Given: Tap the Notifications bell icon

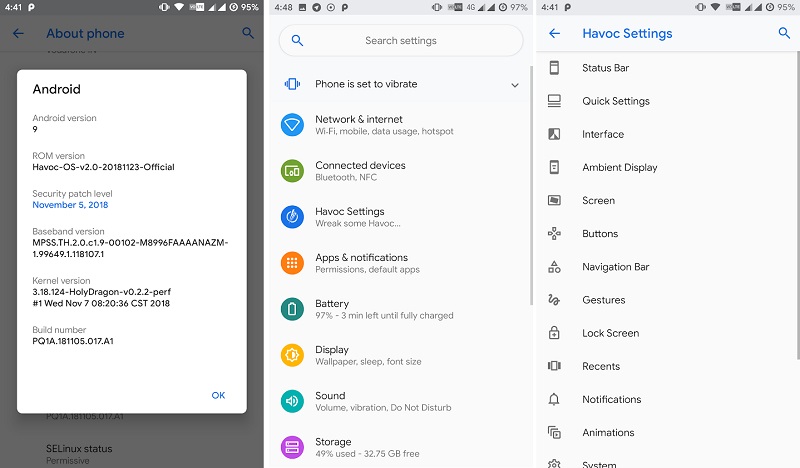Looking at the screenshot, I should point(554,399).
